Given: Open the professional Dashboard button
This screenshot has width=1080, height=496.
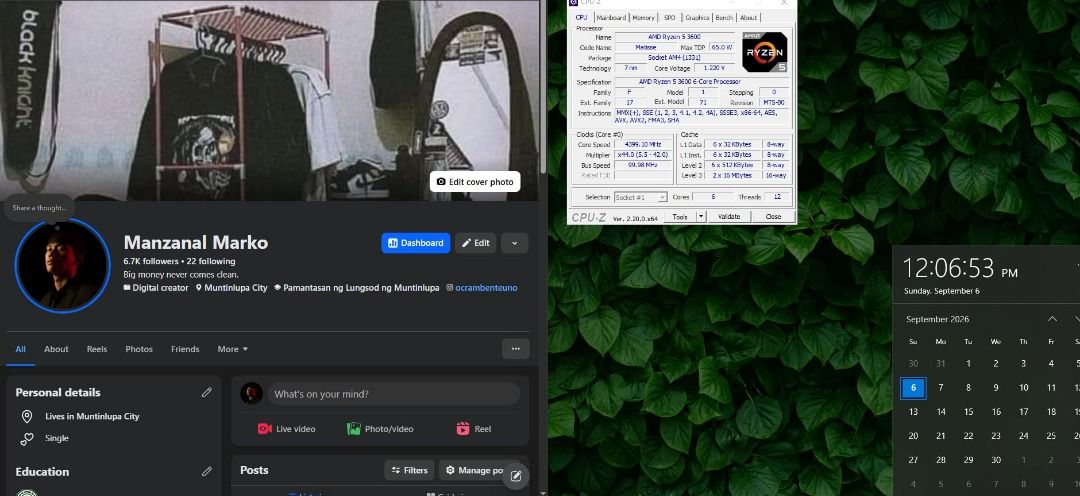Looking at the screenshot, I should pyautogui.click(x=415, y=242).
